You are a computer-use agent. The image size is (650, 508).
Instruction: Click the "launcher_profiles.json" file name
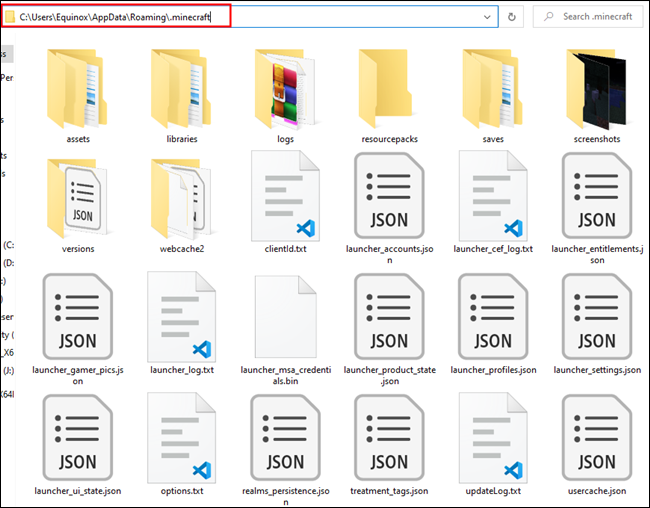(x=493, y=369)
